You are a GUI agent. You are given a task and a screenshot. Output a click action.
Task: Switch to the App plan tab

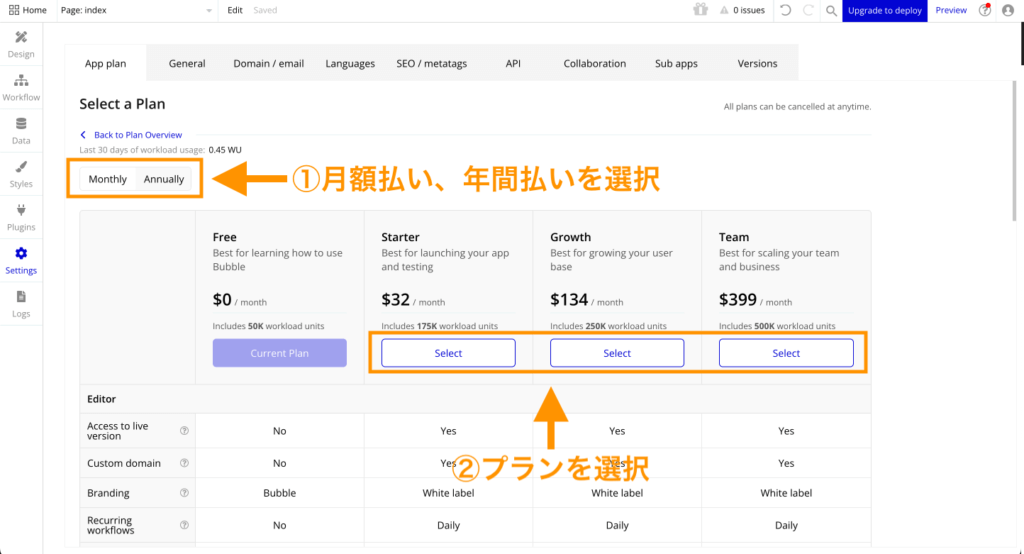pyautogui.click(x=106, y=63)
